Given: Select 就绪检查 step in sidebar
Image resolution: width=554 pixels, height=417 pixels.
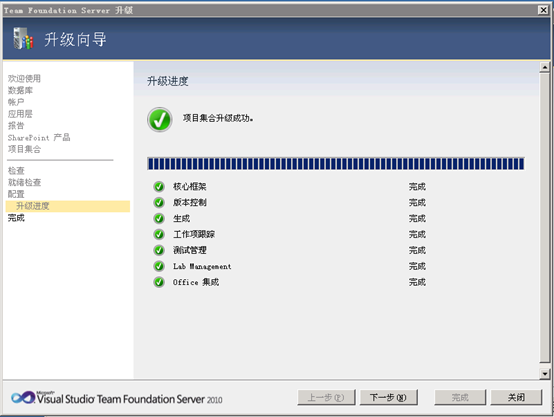Looking at the screenshot, I should (24, 182).
